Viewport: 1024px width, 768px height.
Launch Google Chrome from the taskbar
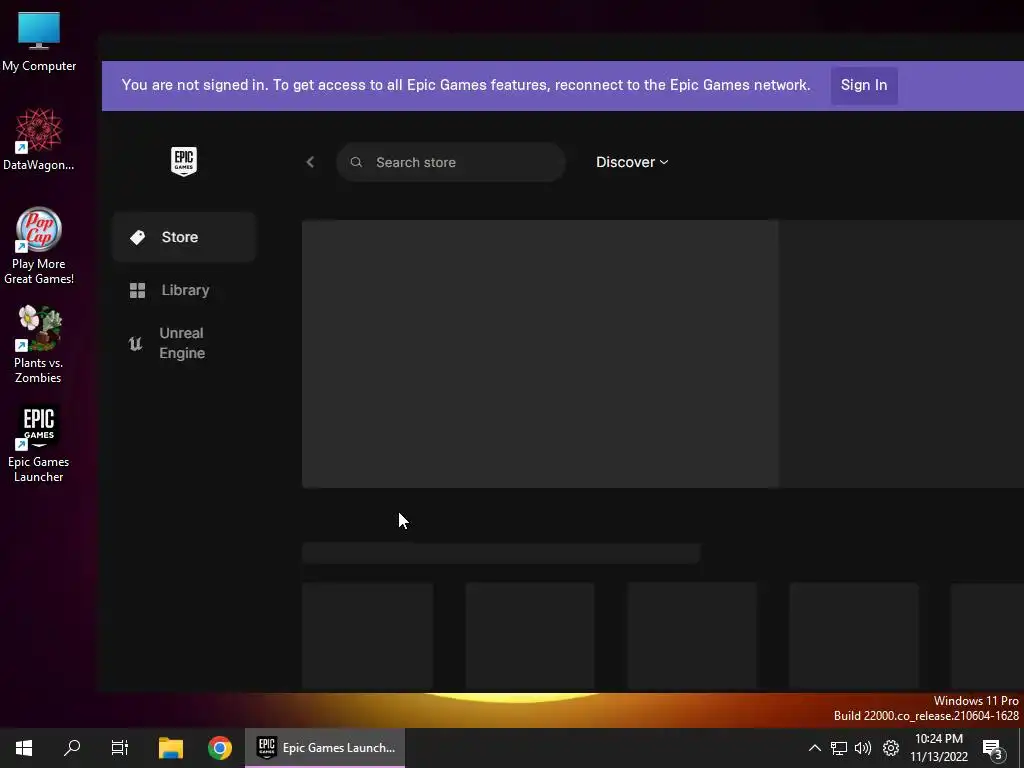pyautogui.click(x=219, y=748)
